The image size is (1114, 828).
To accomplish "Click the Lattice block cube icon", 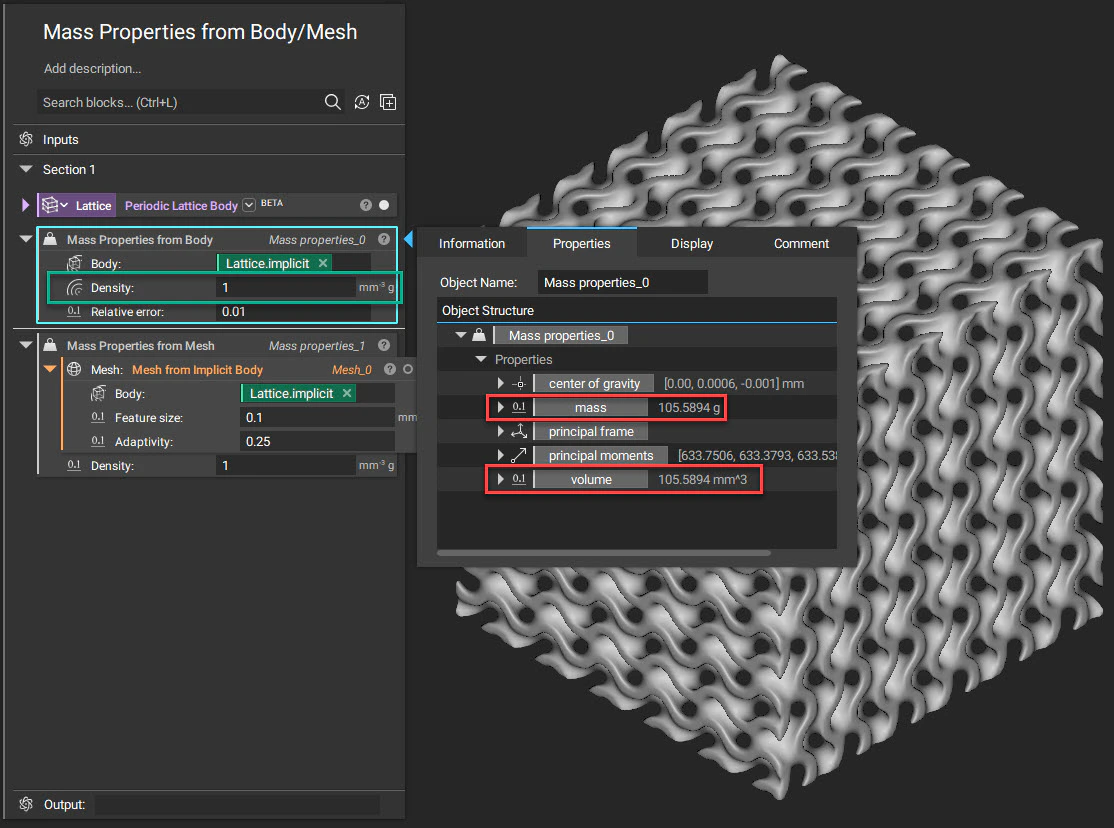I will click(50, 205).
